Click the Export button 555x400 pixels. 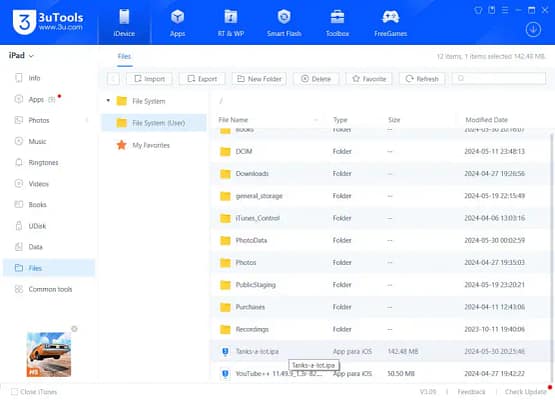tap(202, 79)
